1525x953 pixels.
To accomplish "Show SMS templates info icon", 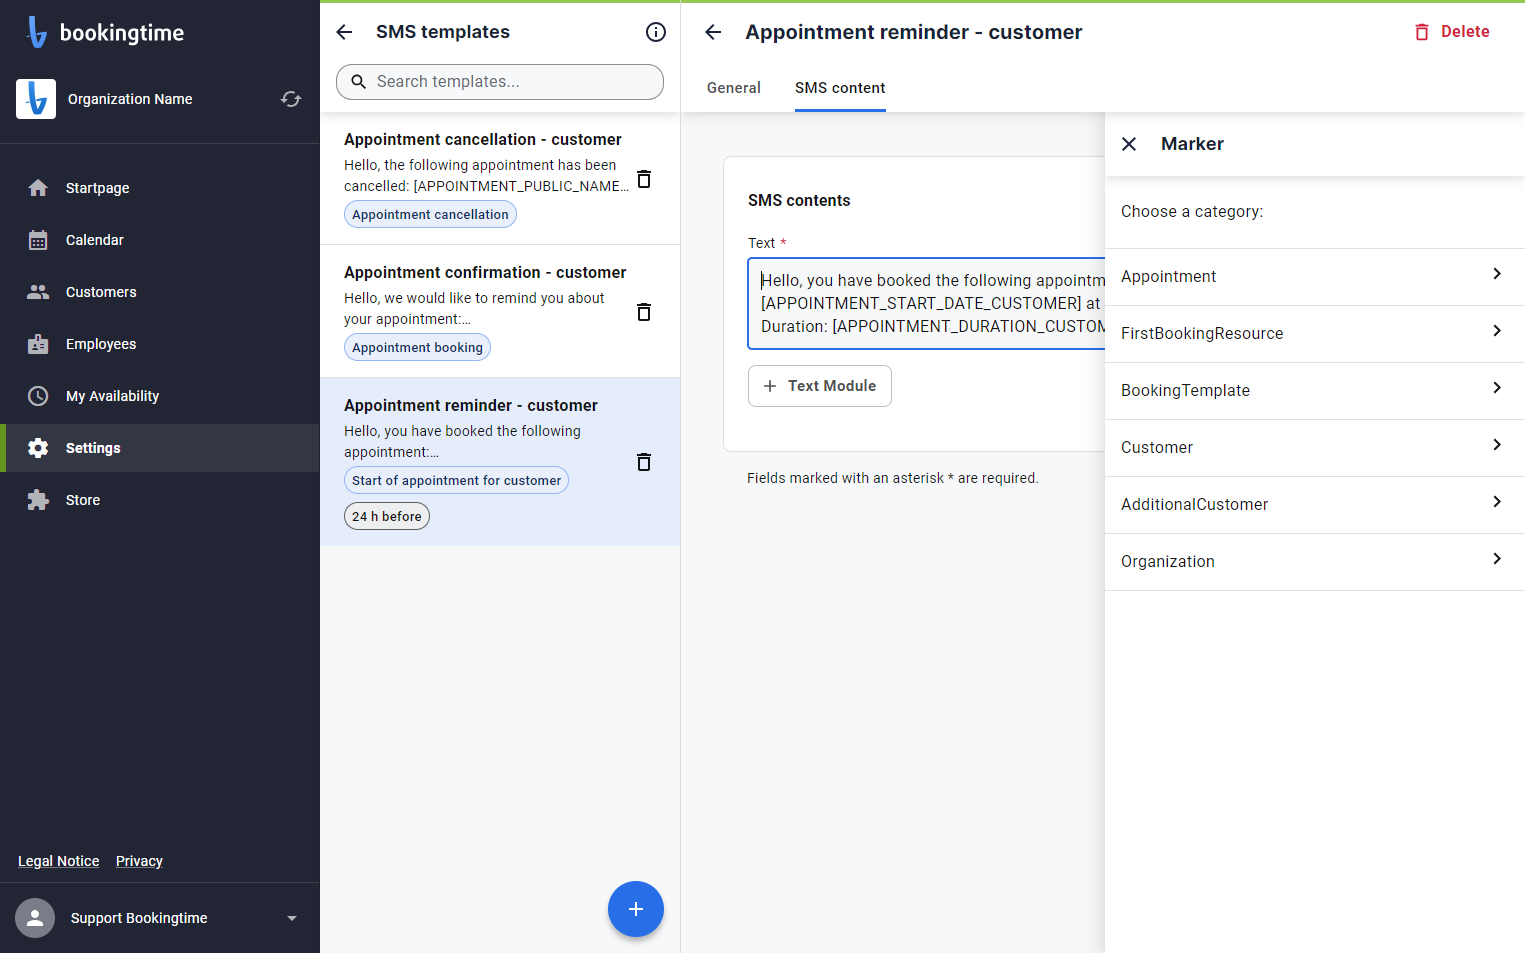I will (656, 32).
